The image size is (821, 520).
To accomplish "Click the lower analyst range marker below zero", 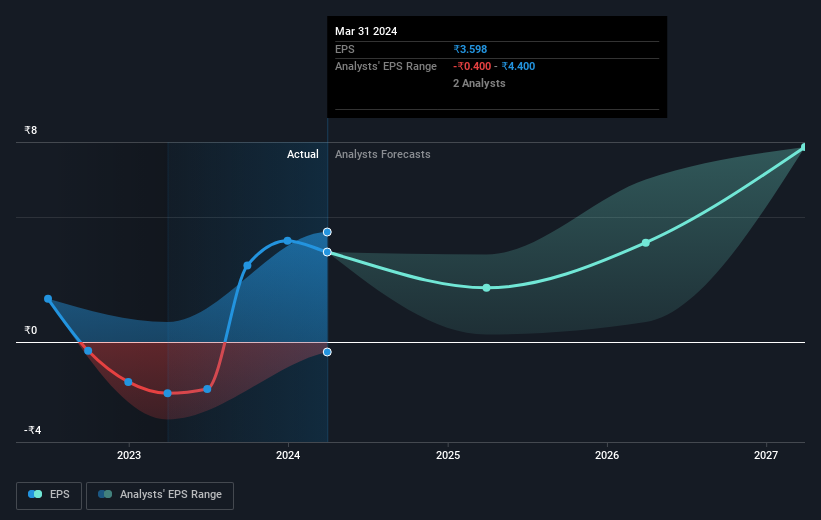I will point(327,352).
